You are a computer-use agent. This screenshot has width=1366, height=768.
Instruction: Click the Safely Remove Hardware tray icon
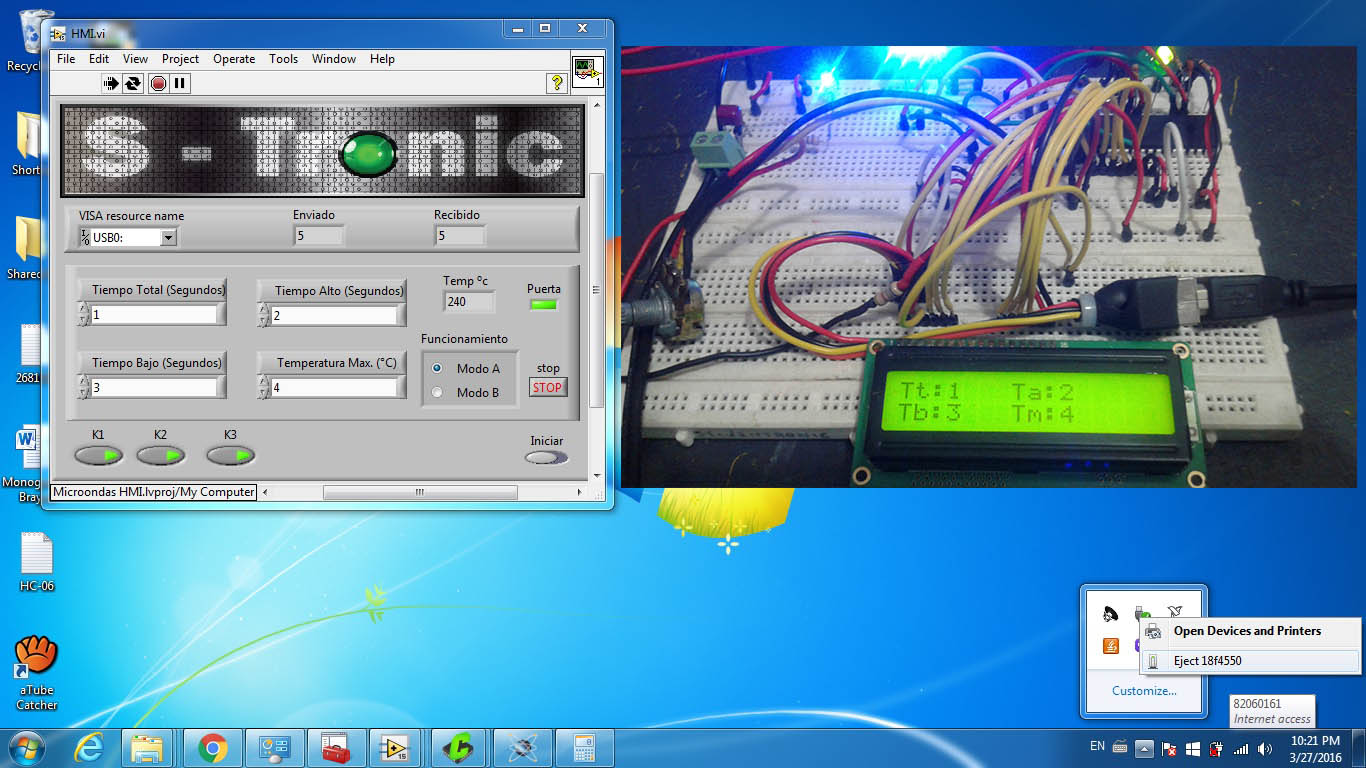[x=1141, y=613]
